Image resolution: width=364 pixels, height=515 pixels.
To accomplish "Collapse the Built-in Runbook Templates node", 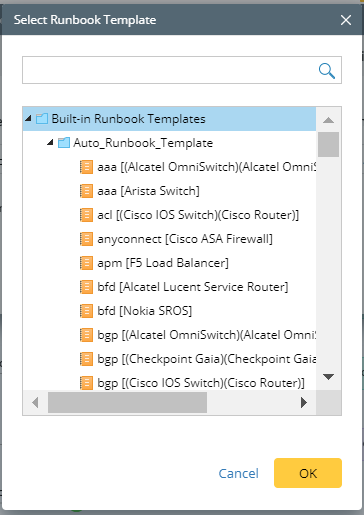I will [x=28, y=118].
